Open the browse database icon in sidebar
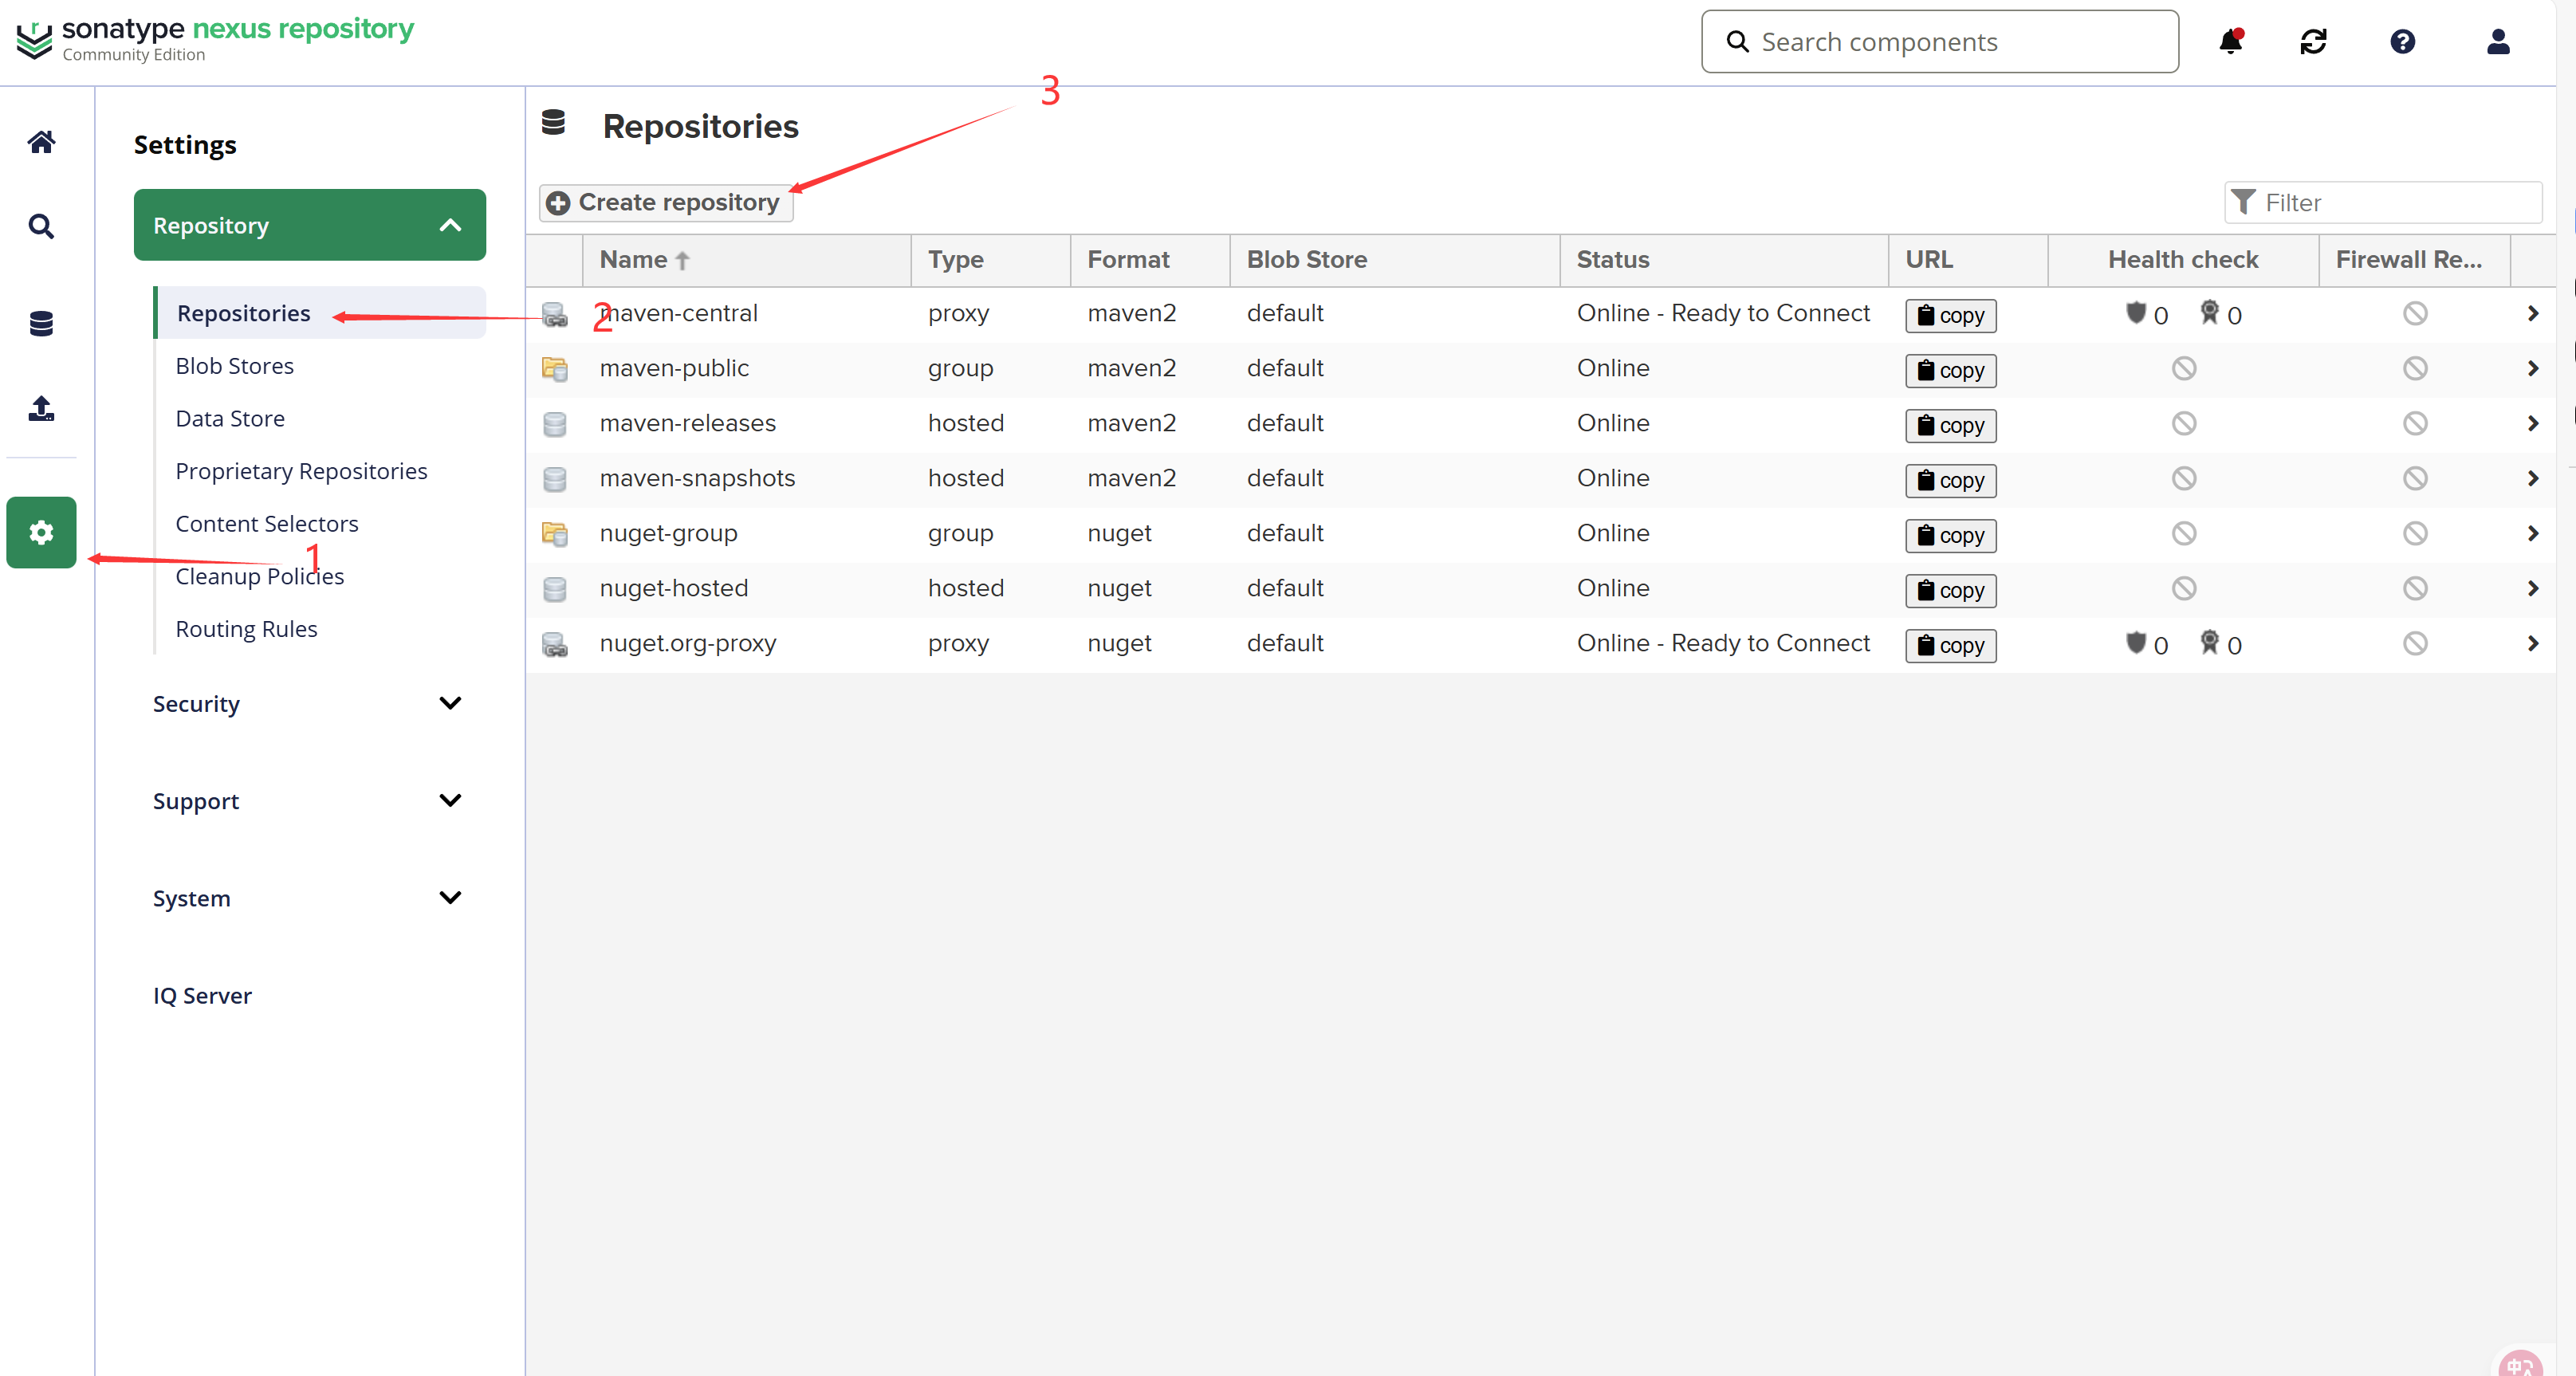 click(x=41, y=323)
